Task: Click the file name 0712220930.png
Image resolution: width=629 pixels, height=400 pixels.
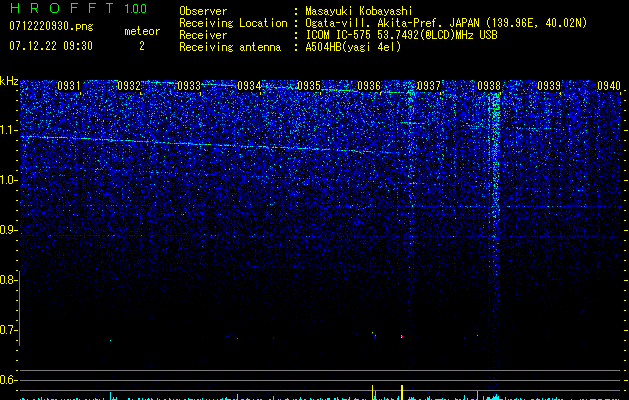Action: [51, 26]
